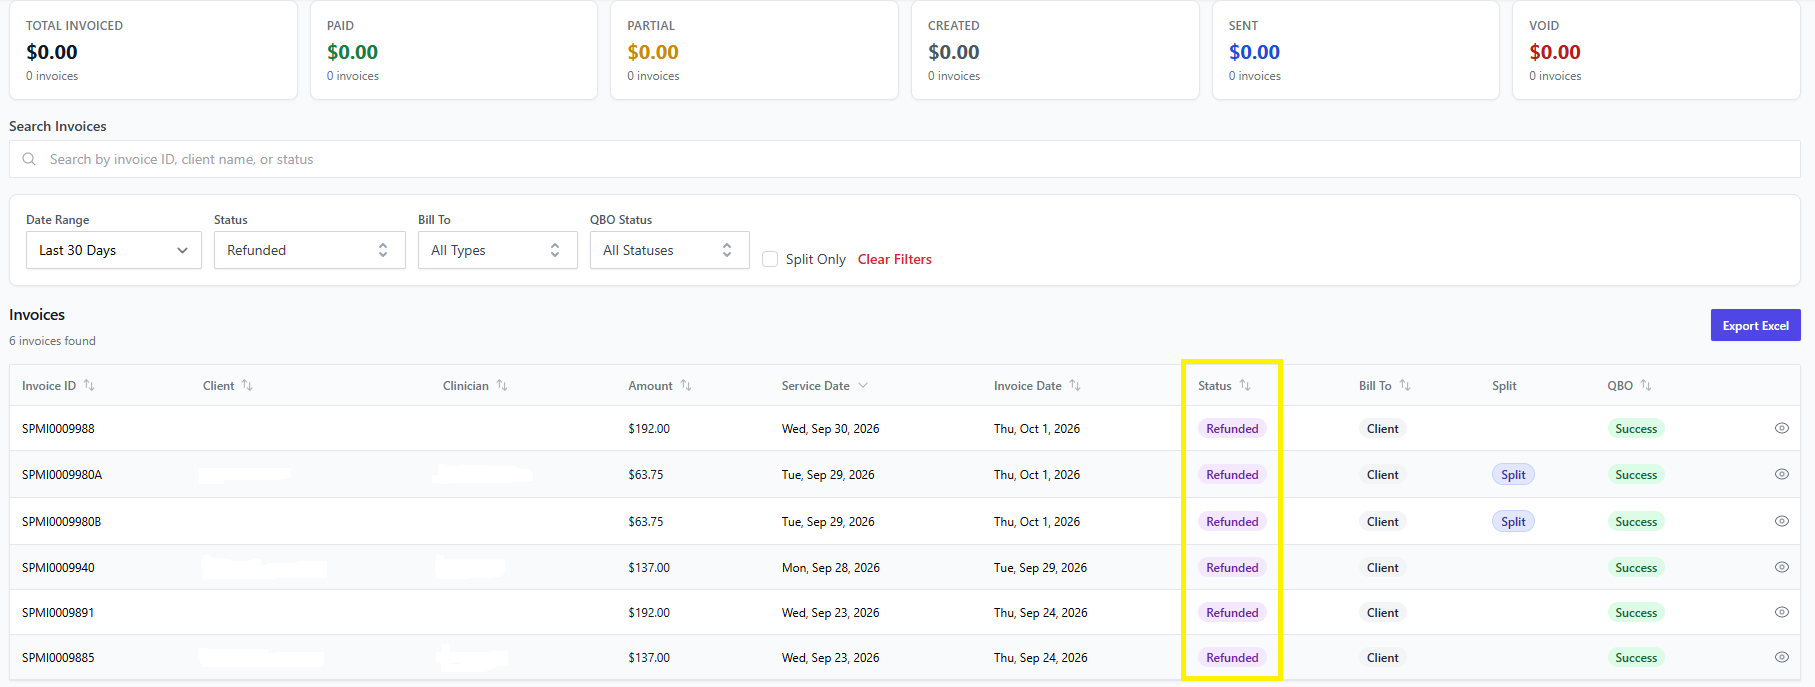Click Clear Filters link
Screen dimensions: 1815x687
click(x=895, y=259)
